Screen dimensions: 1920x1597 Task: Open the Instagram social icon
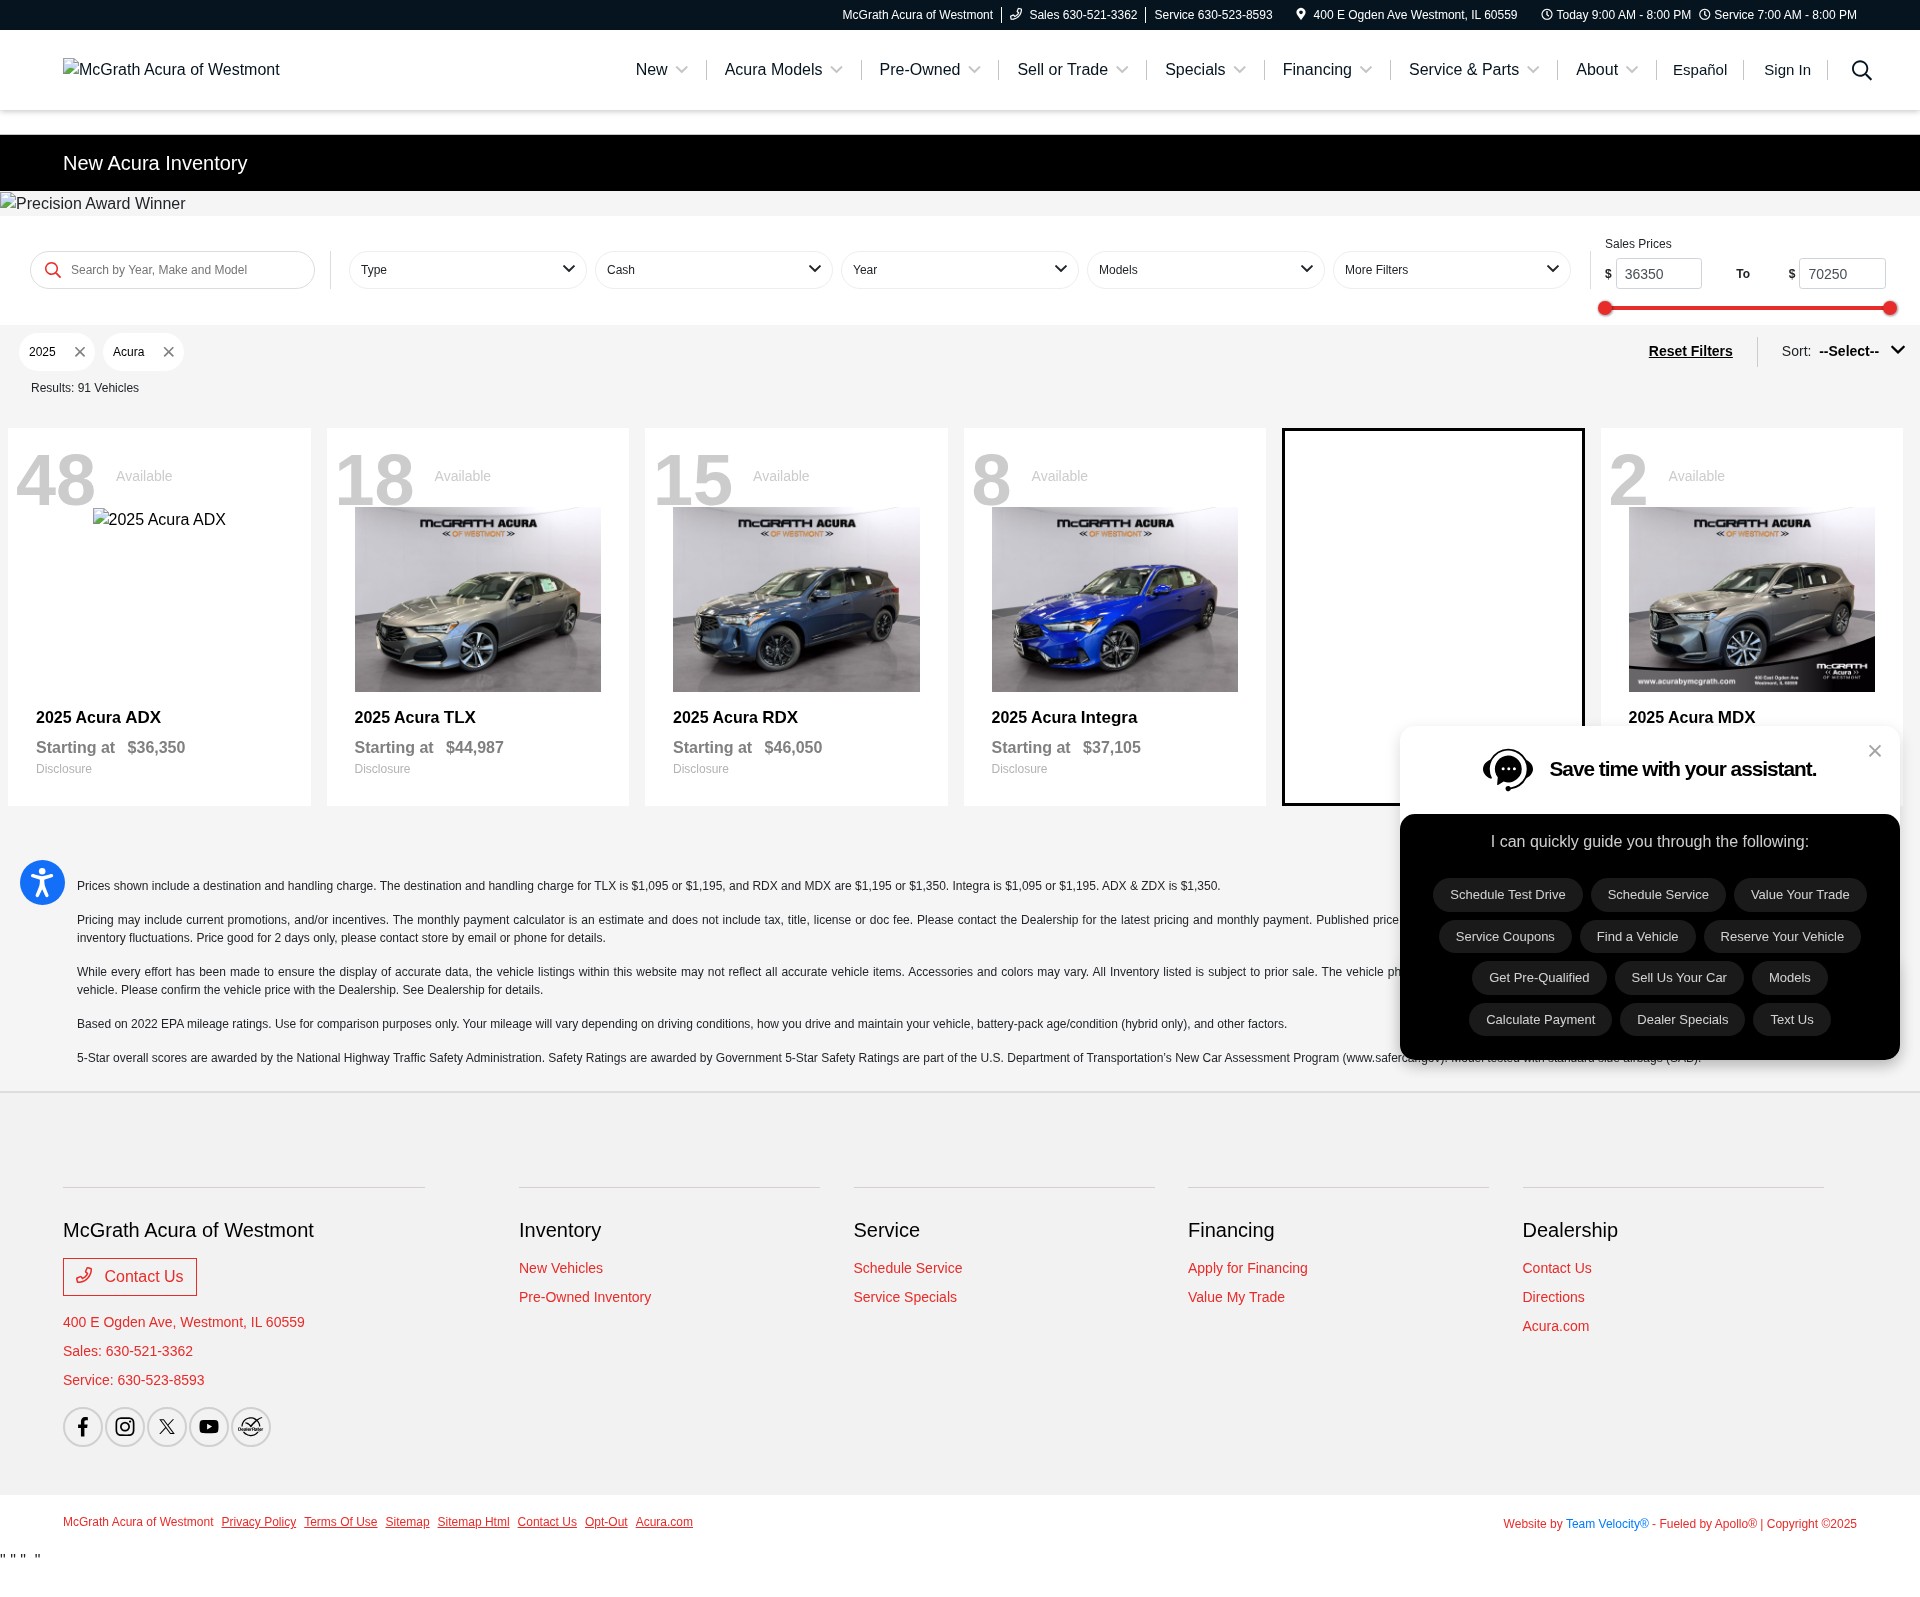click(125, 1427)
